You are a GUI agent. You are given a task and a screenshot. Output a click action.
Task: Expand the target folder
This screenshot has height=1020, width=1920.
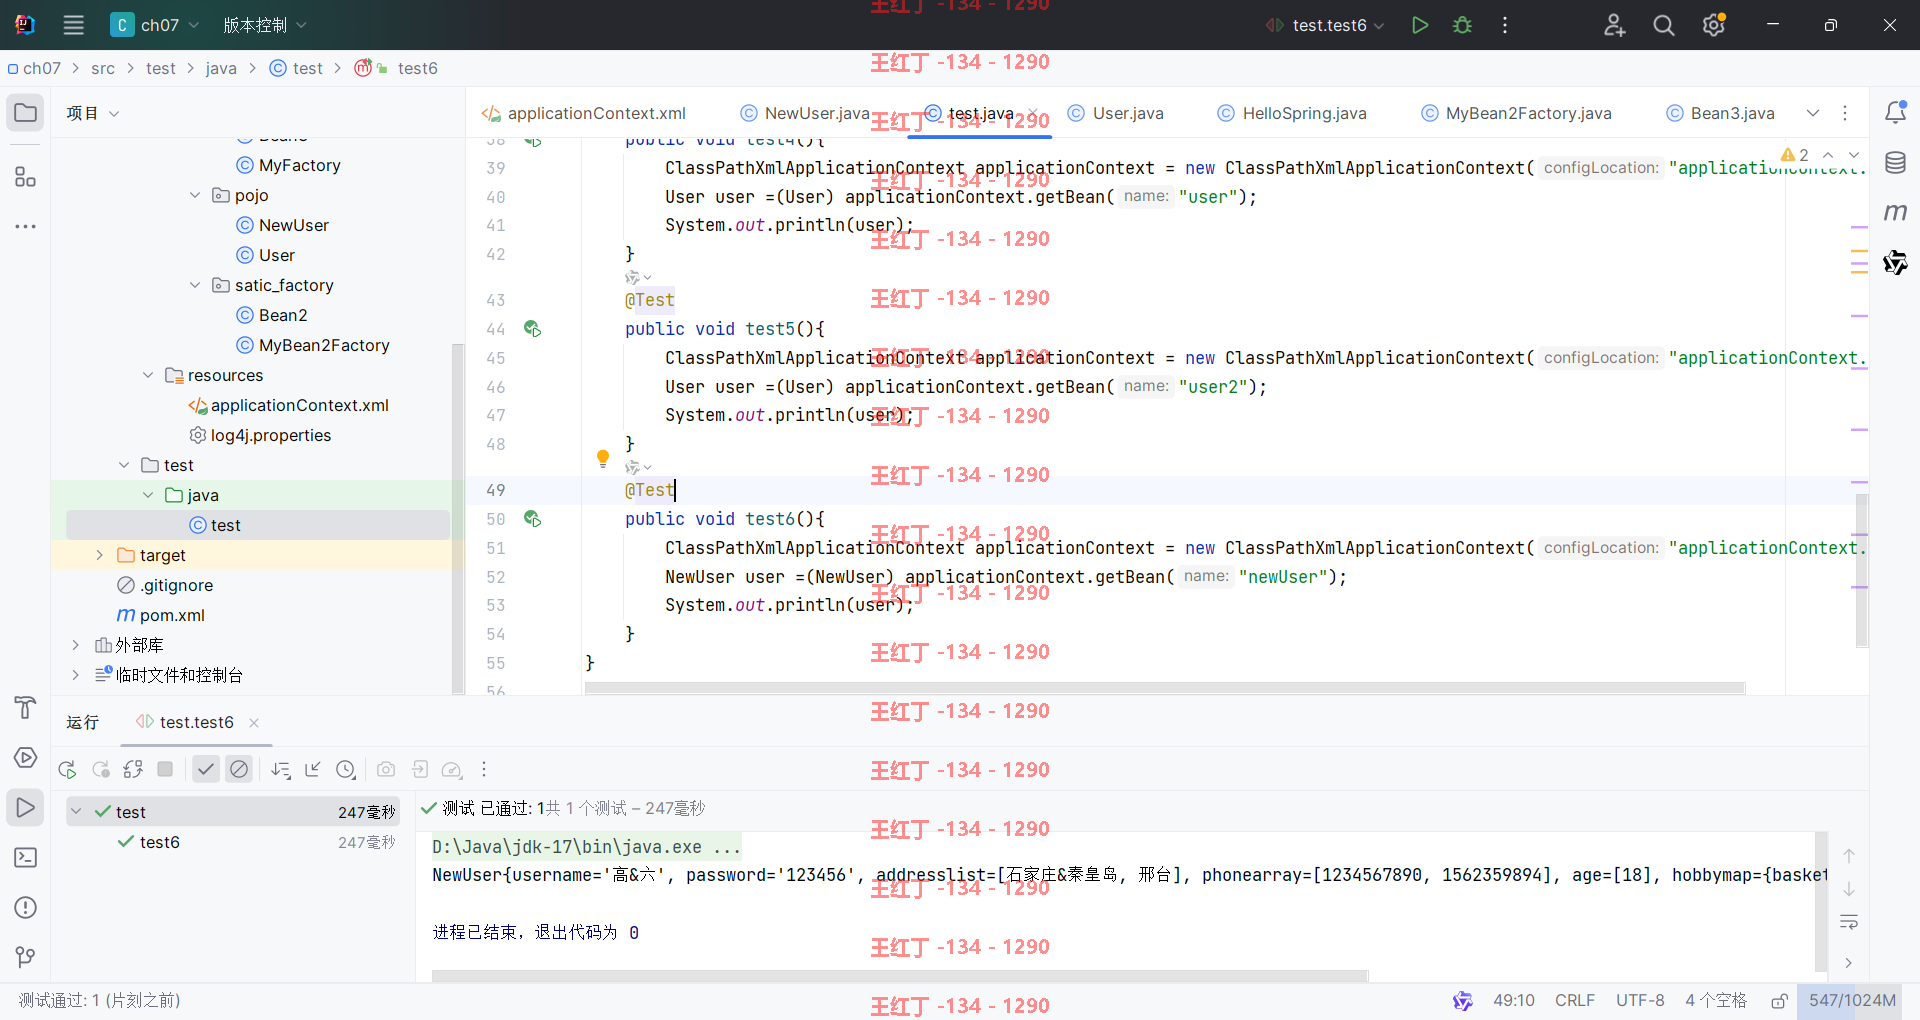click(x=99, y=555)
